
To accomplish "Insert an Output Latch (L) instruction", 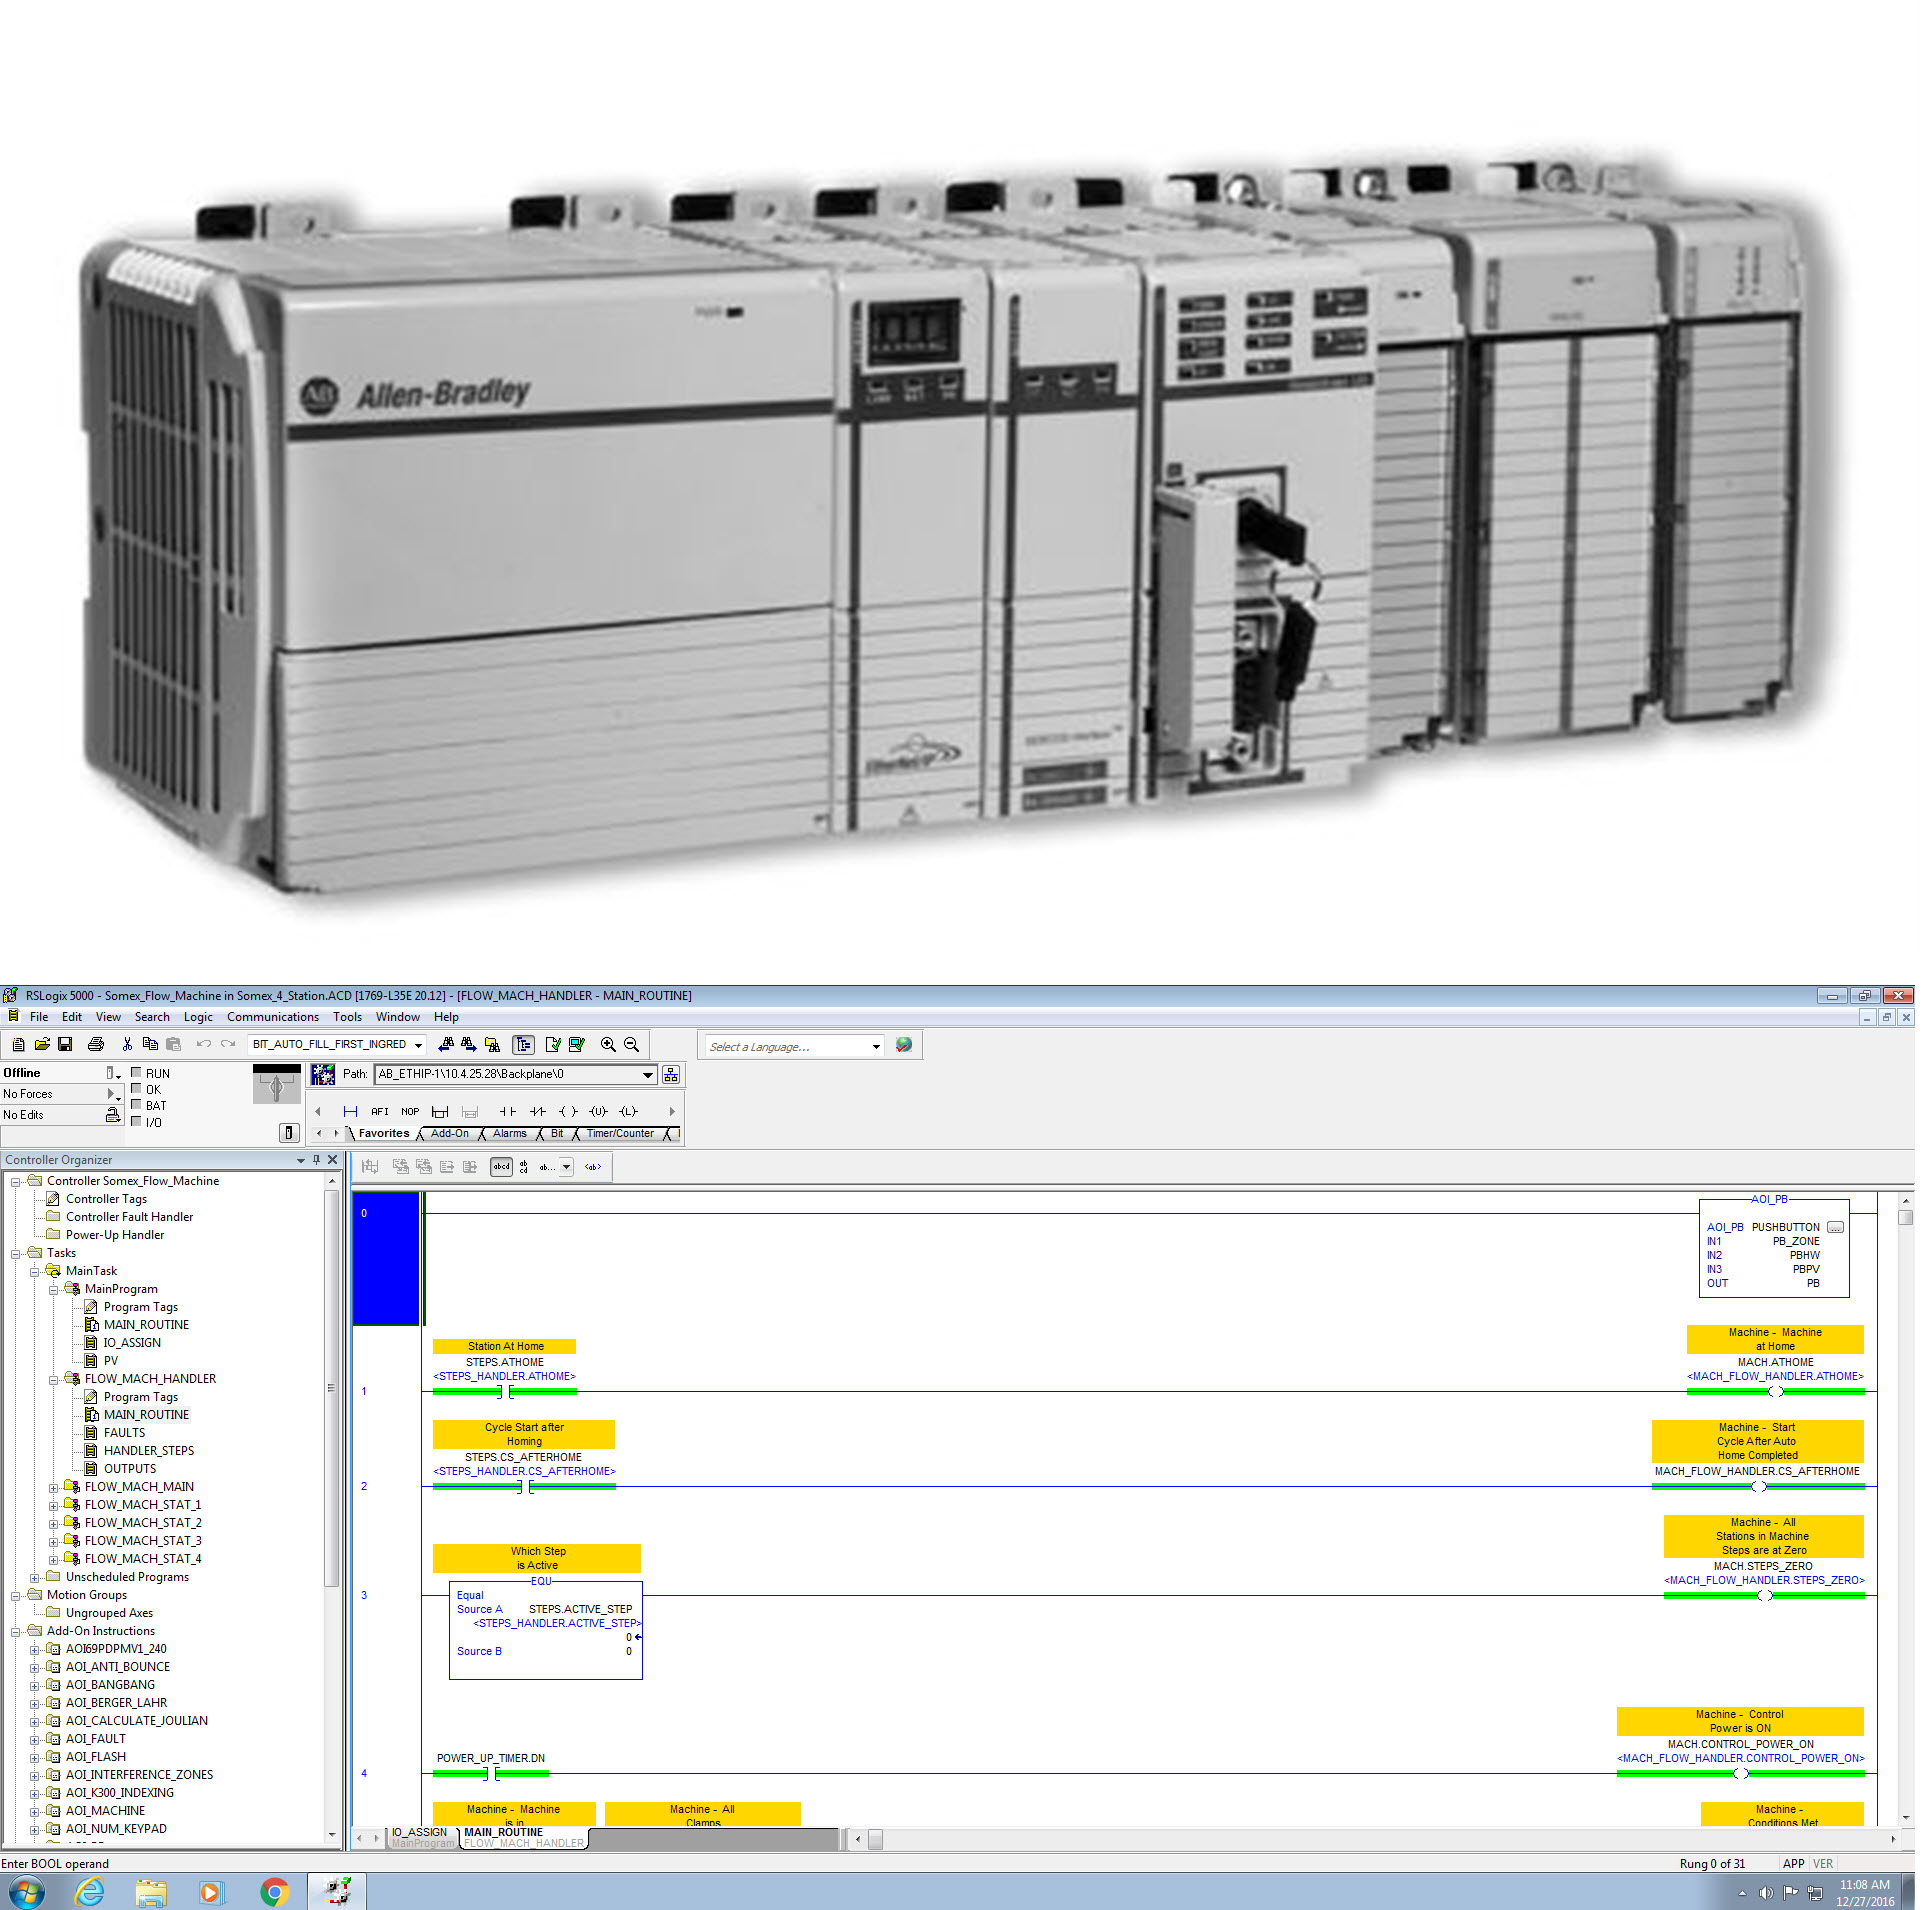I will coord(628,1111).
